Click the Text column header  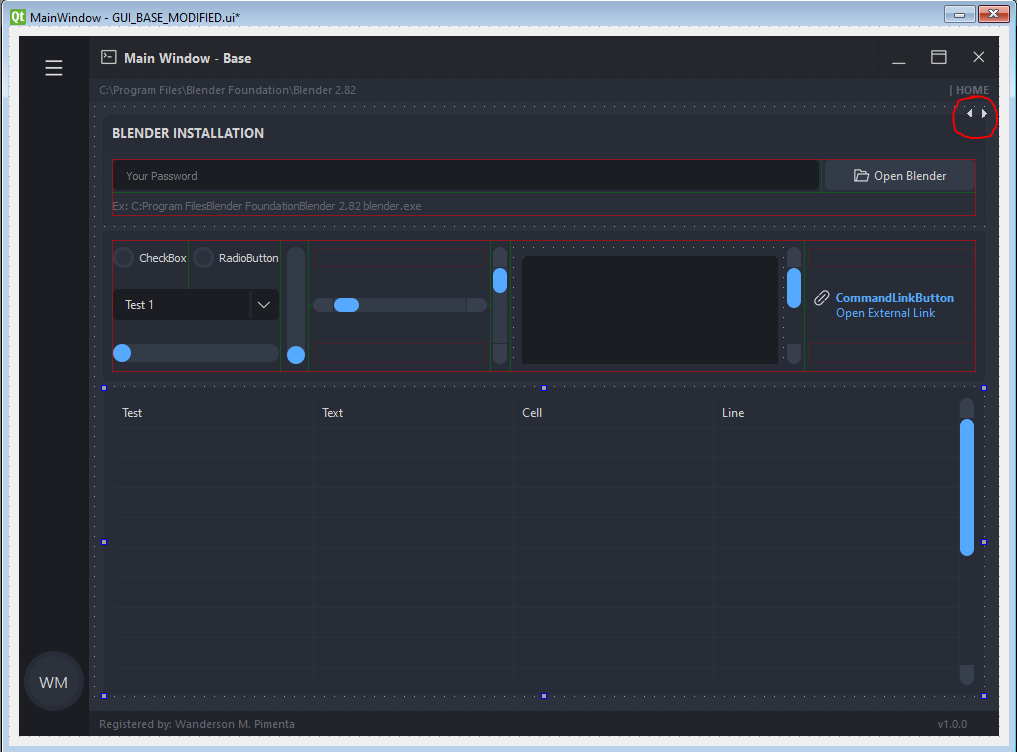333,412
